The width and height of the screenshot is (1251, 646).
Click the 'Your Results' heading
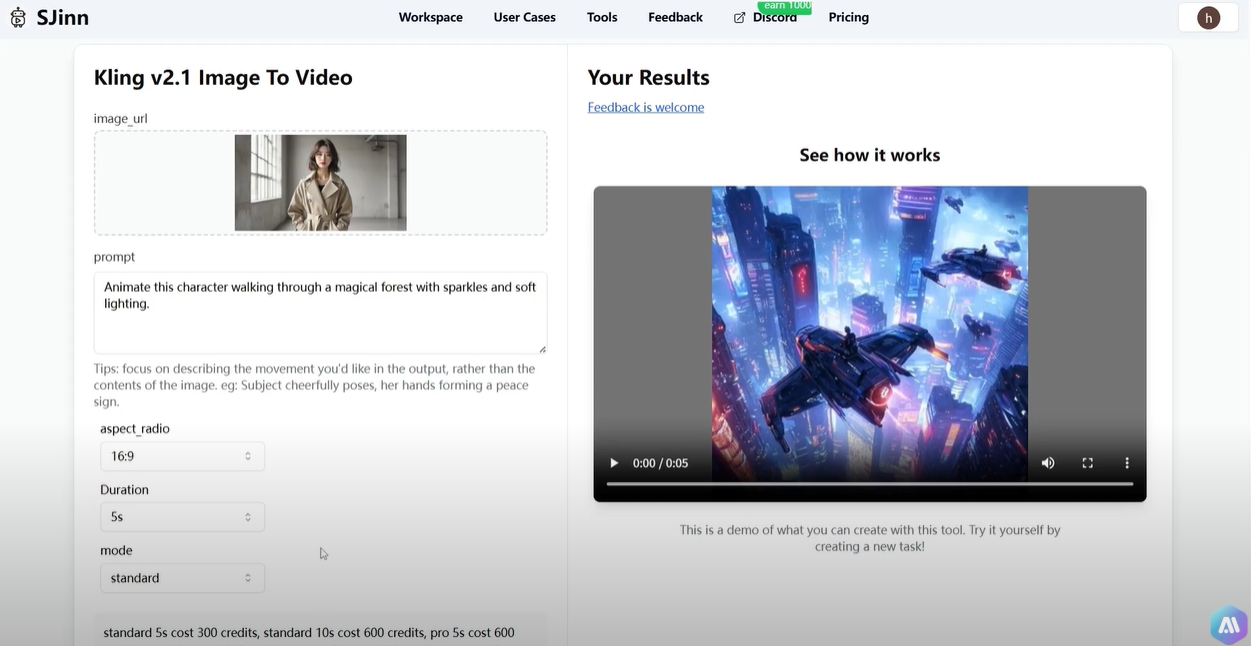[648, 77]
